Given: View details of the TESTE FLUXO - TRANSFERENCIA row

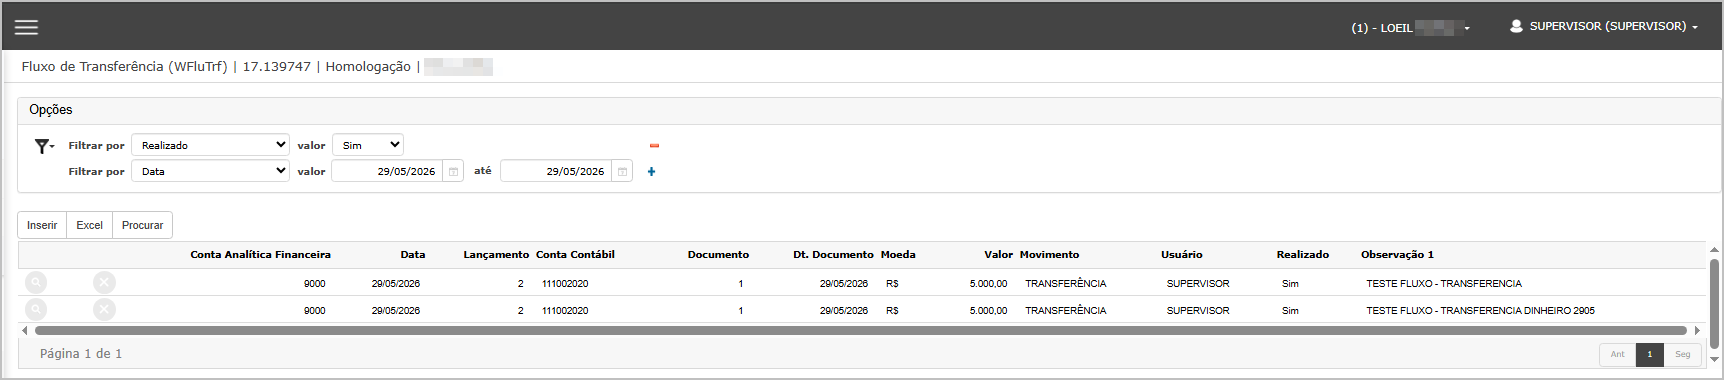Looking at the screenshot, I should 36,283.
